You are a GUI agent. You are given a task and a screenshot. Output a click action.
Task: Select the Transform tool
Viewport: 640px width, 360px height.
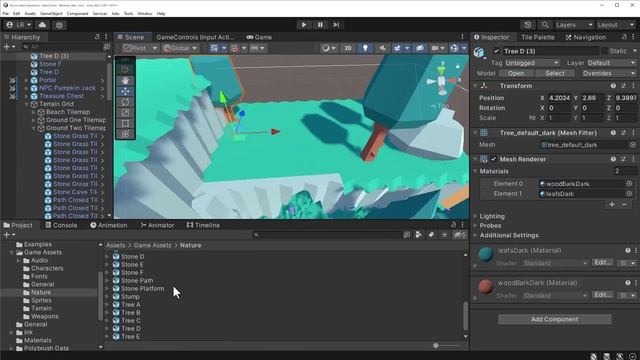[125, 133]
